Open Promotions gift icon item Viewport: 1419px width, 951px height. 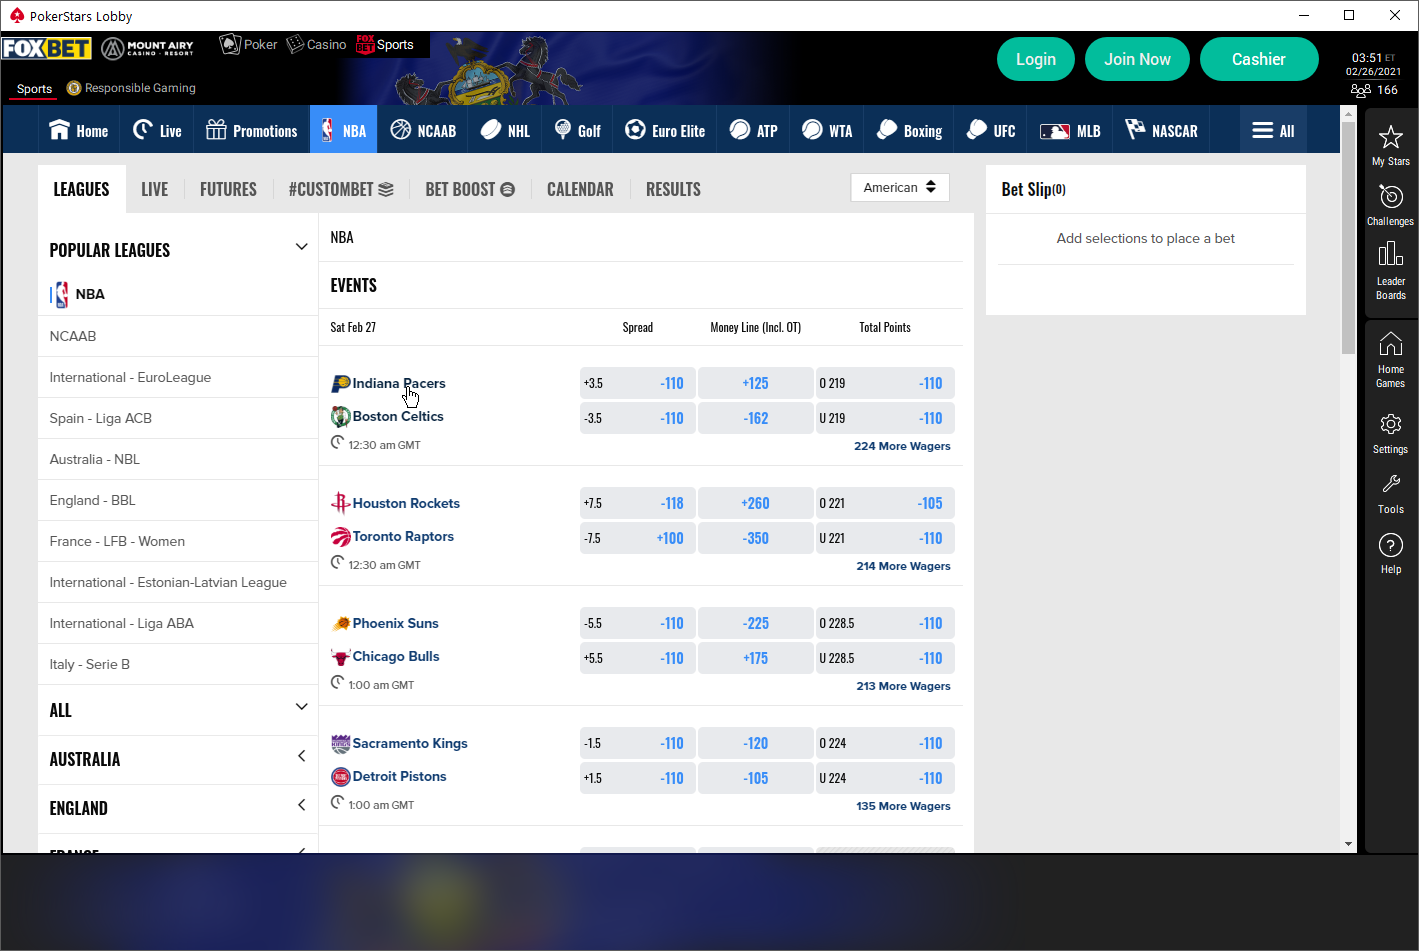tap(251, 130)
